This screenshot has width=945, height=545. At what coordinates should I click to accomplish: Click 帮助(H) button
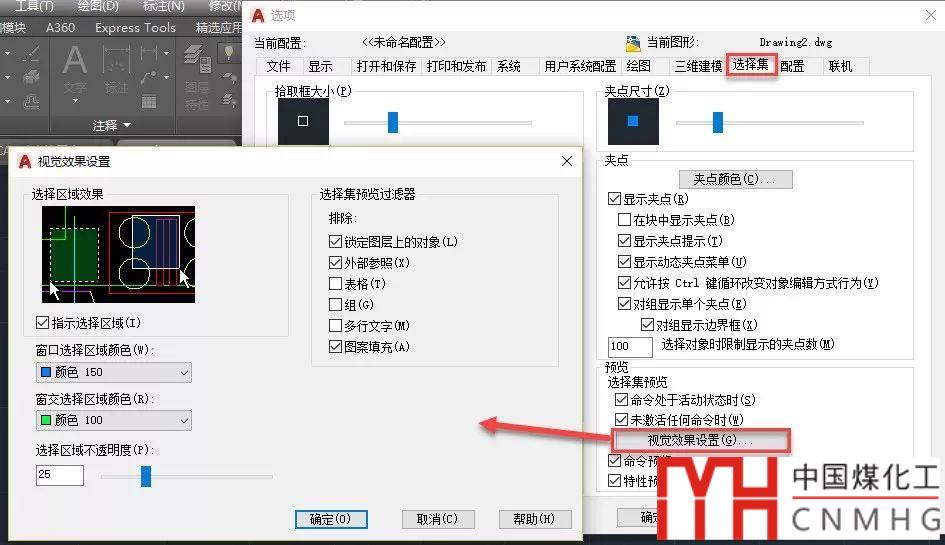[535, 519]
